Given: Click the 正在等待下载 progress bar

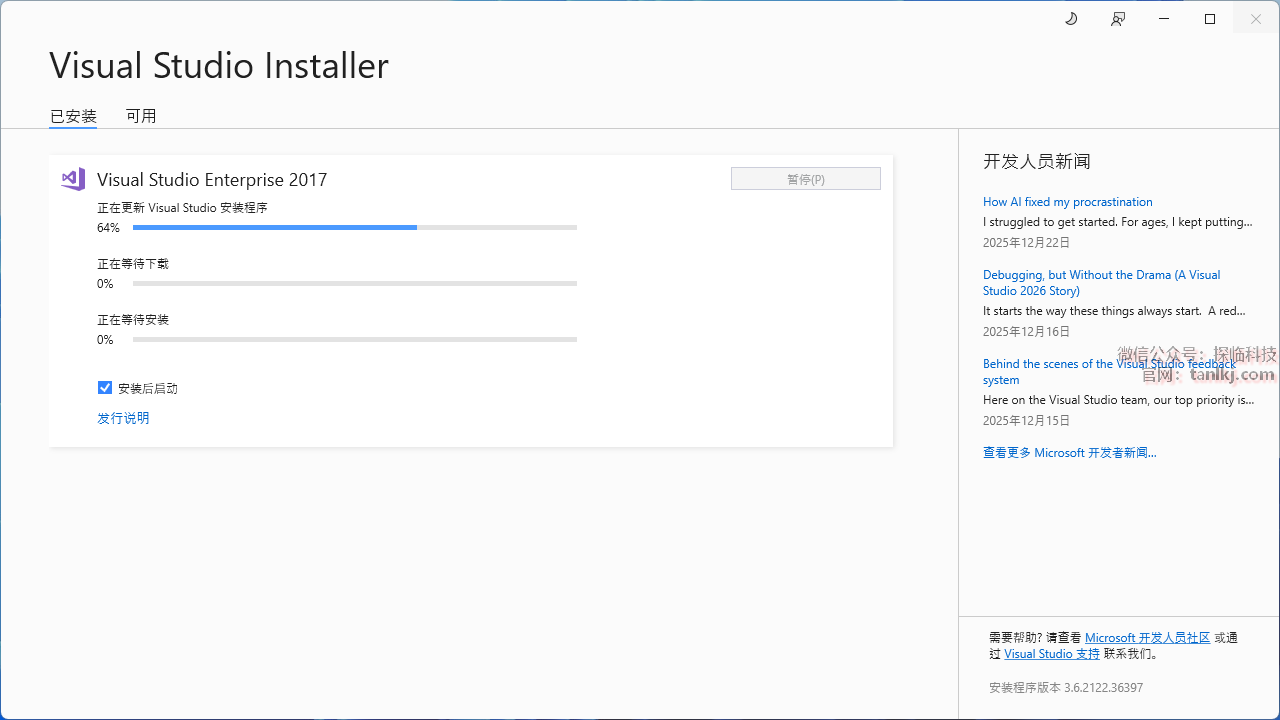Looking at the screenshot, I should coord(354,284).
